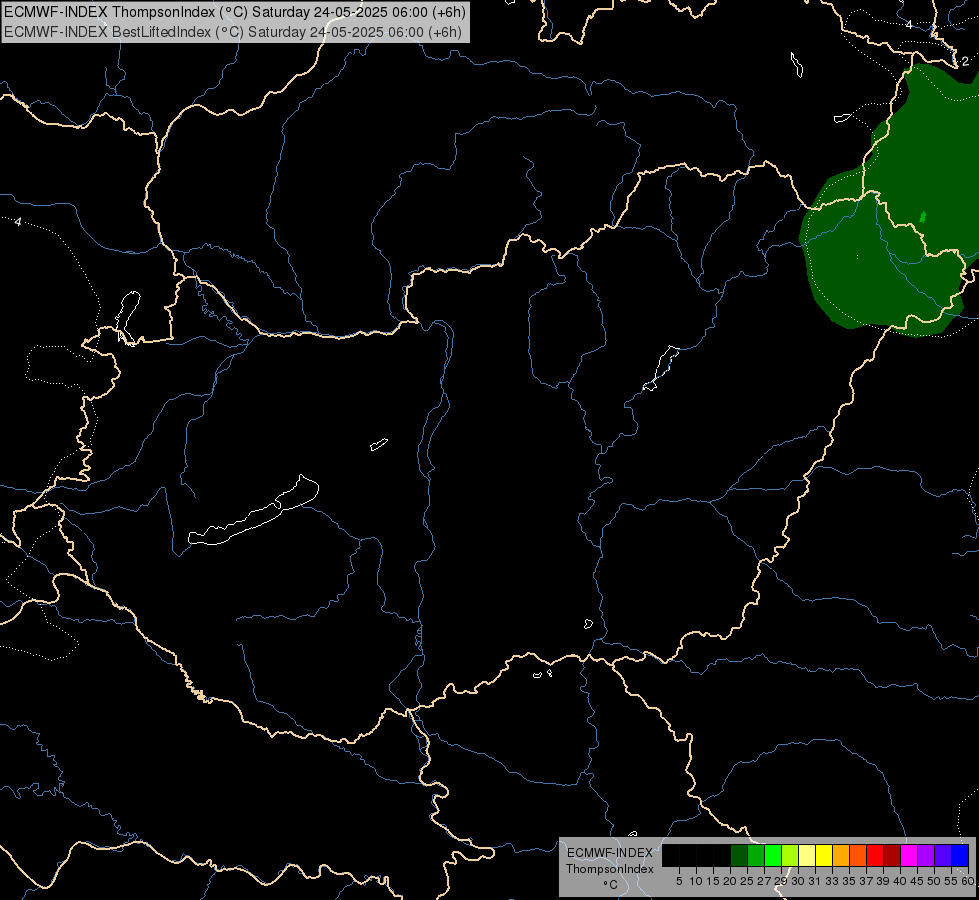
Task: Click the medium green 25–27 legend swatch
Action: tap(756, 855)
